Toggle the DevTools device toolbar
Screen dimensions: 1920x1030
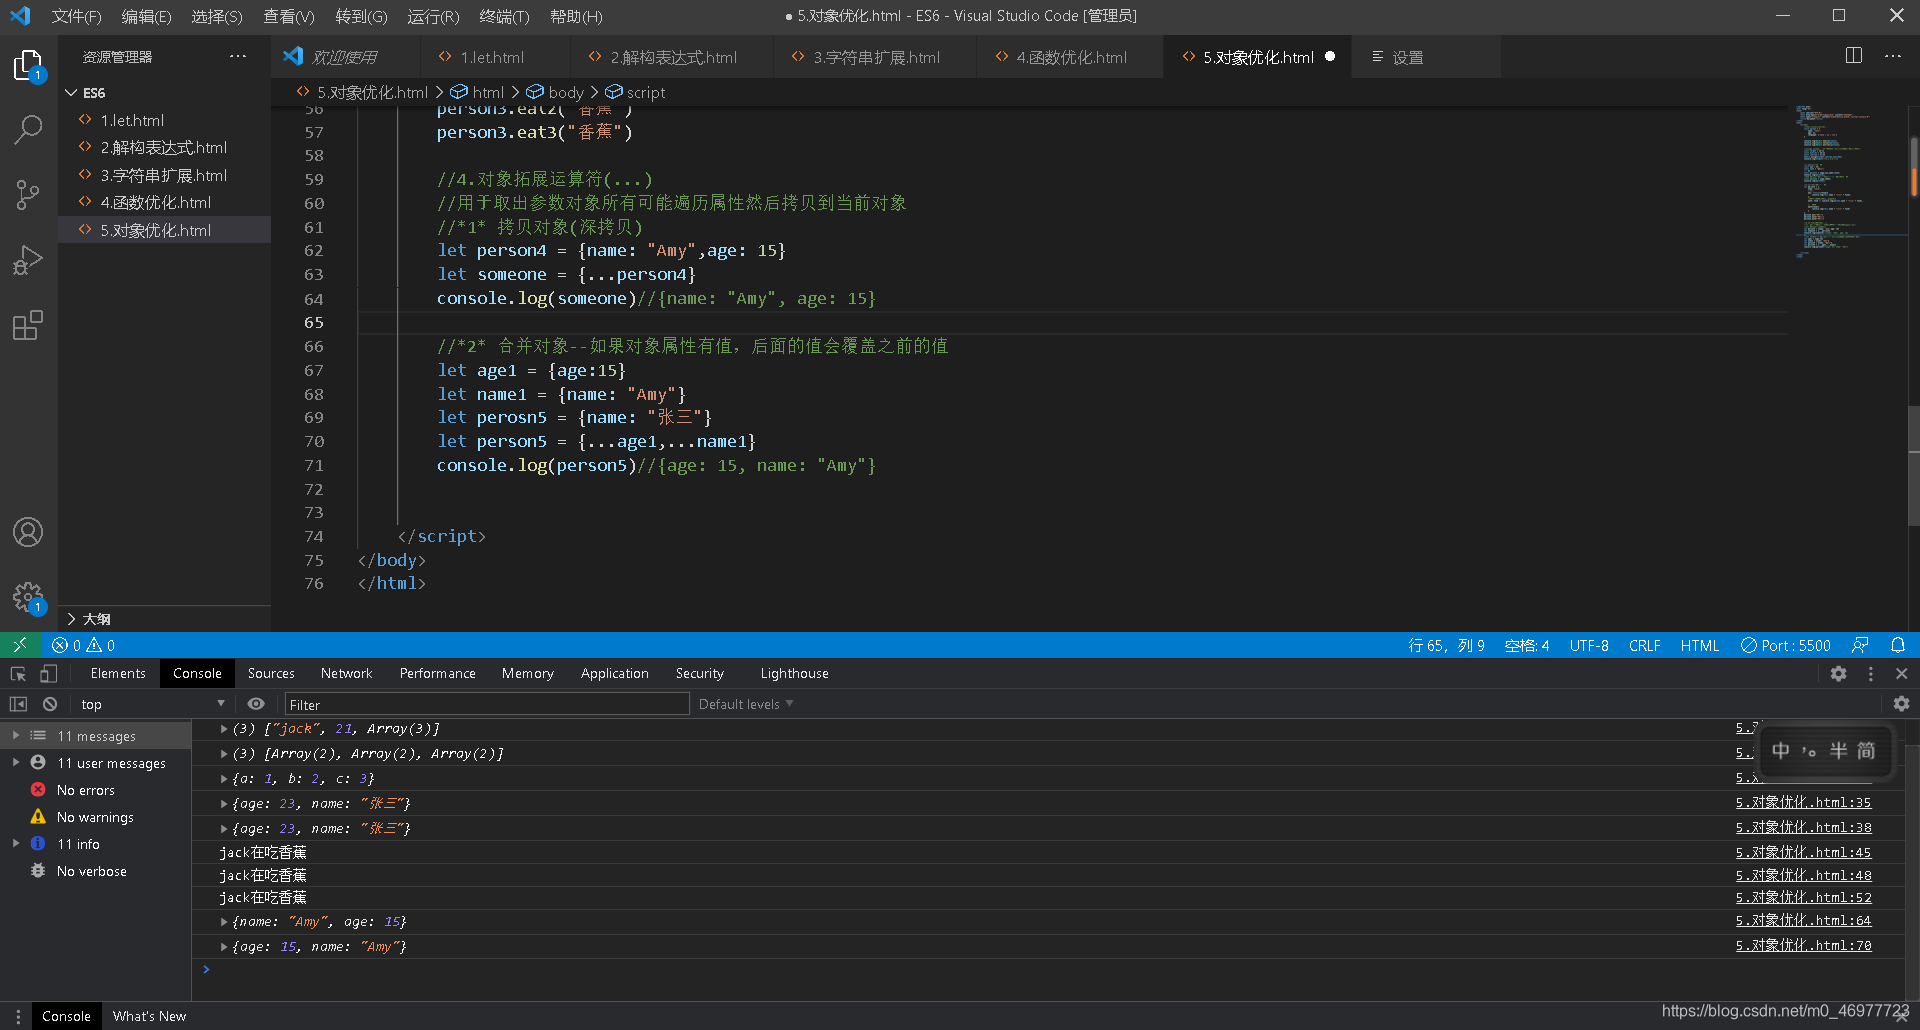click(x=48, y=673)
